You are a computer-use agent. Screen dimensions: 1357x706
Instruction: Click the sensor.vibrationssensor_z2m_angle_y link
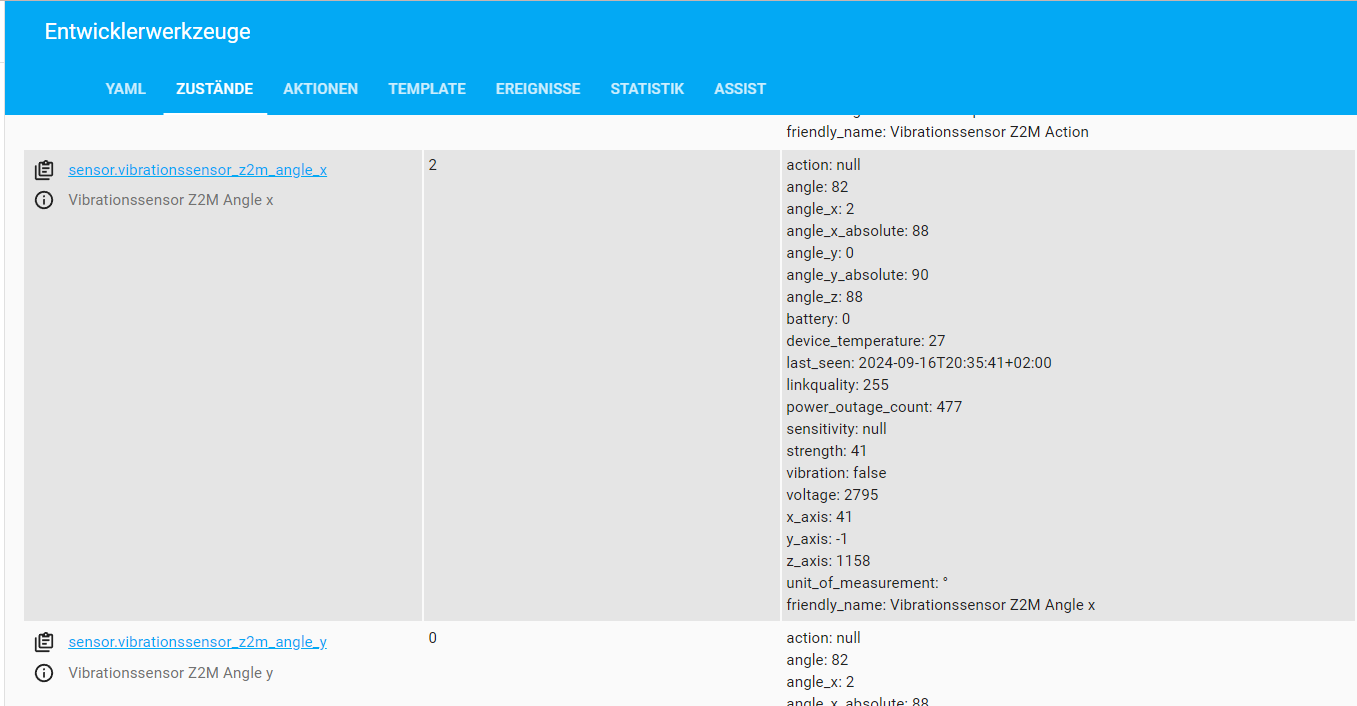(197, 642)
